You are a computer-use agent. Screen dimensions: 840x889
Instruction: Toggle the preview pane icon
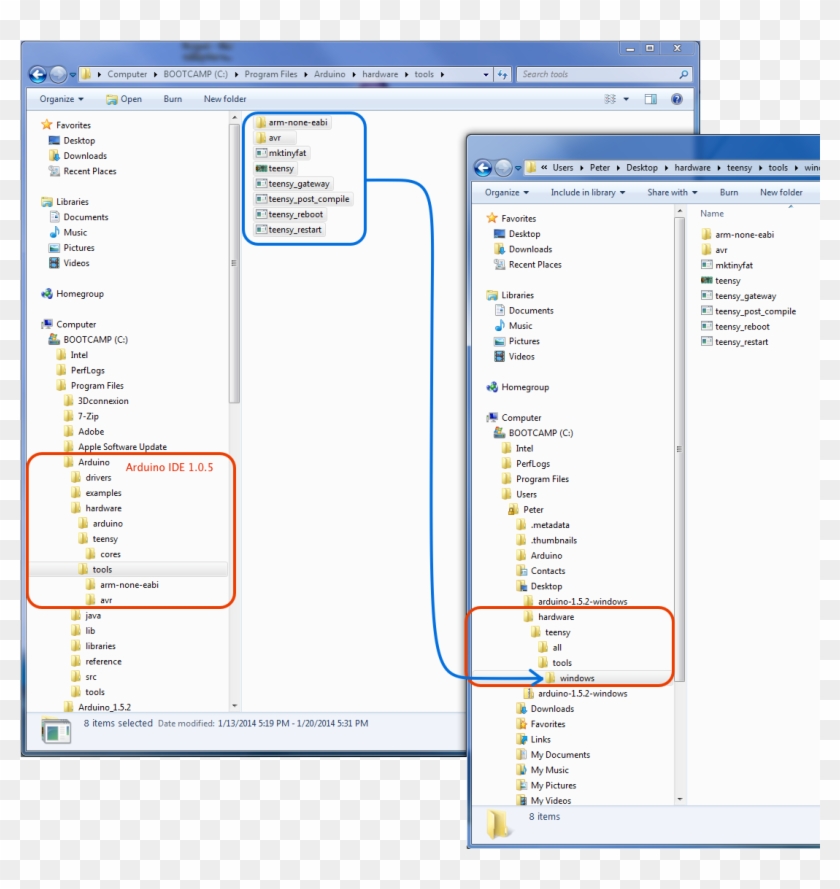pyautogui.click(x=651, y=99)
